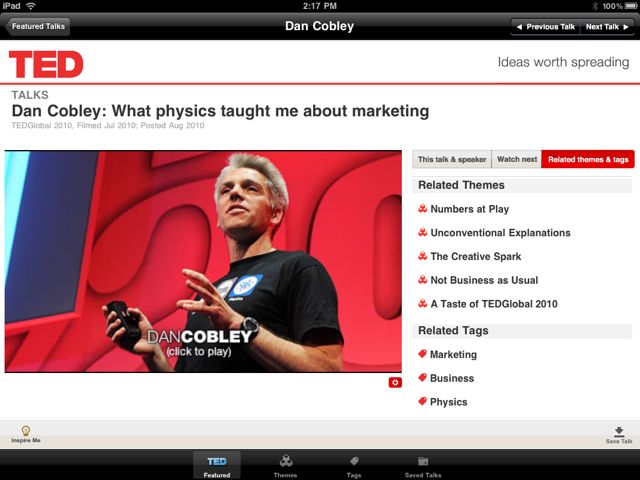
Task: Click tag icon beside Physics
Action: (x=422, y=401)
